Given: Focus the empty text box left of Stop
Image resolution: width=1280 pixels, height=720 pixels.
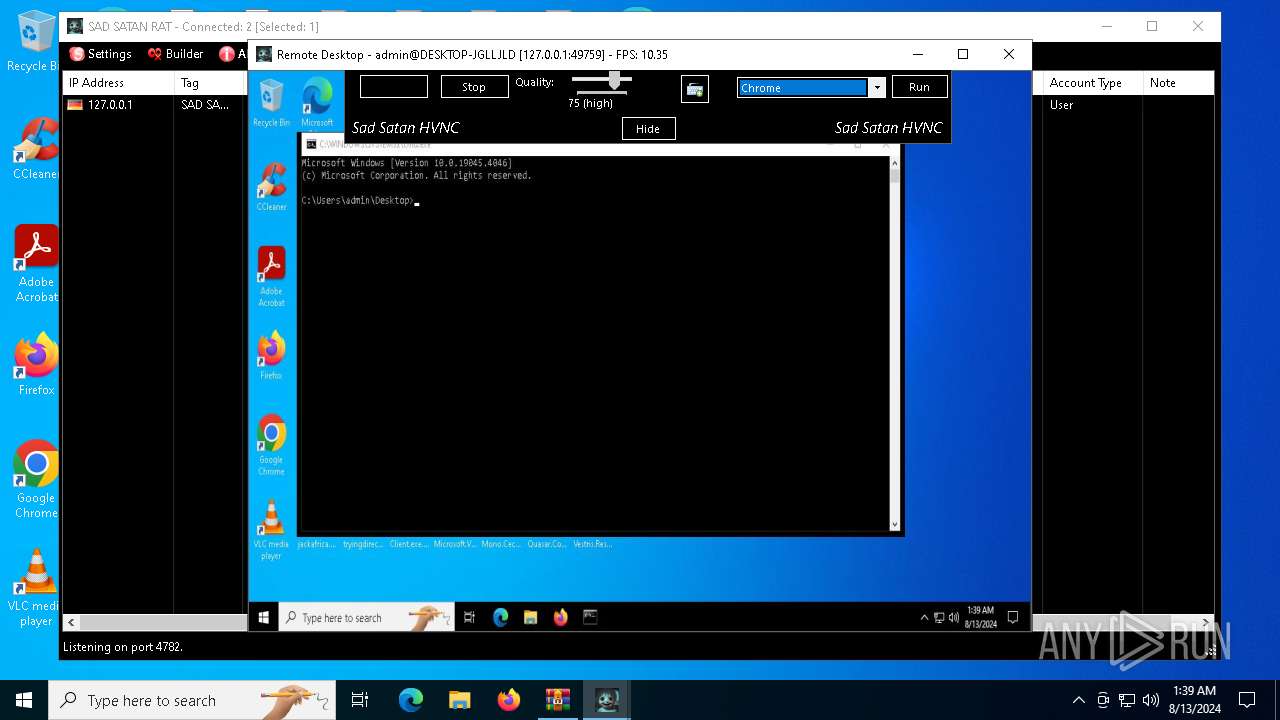Looking at the screenshot, I should click(394, 87).
